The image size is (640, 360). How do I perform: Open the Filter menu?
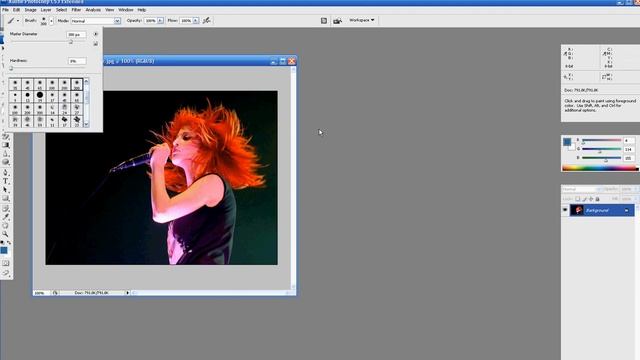click(x=76, y=10)
